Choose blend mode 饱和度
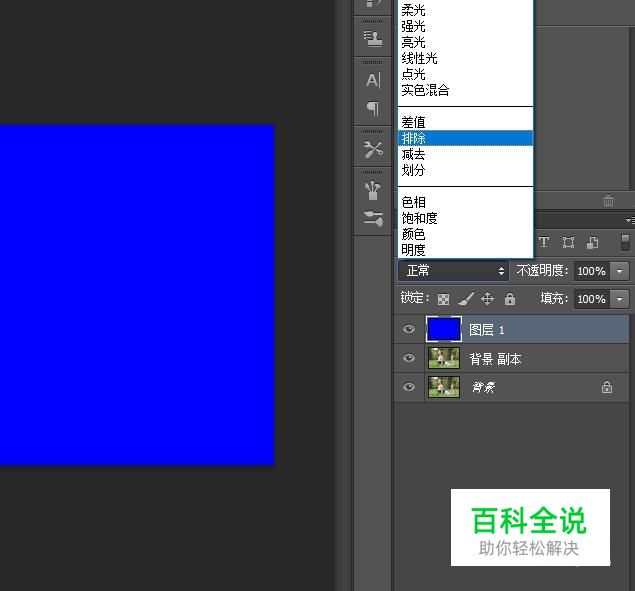Screen dimensions: 635x591 (465, 218)
